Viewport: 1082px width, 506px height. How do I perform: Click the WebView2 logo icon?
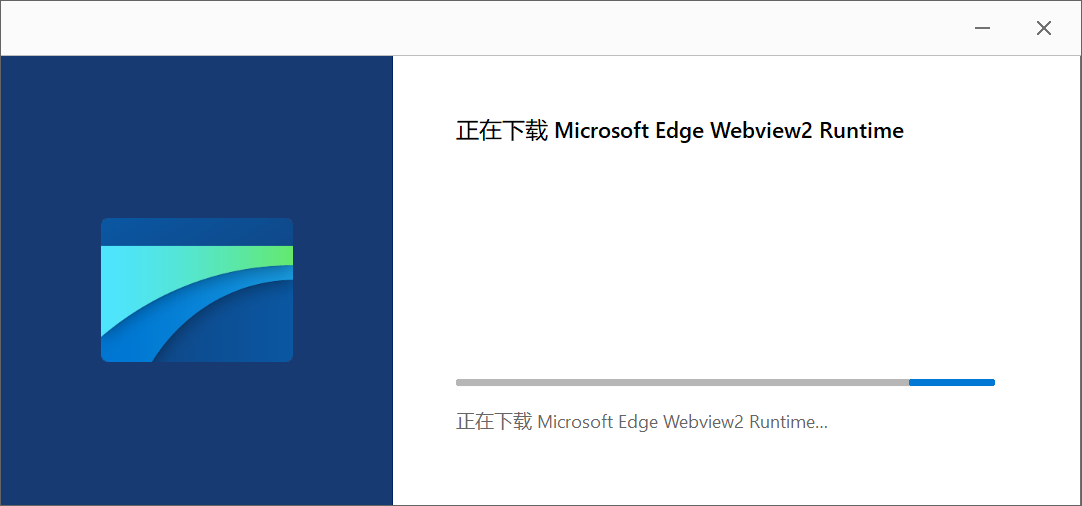pos(197,290)
